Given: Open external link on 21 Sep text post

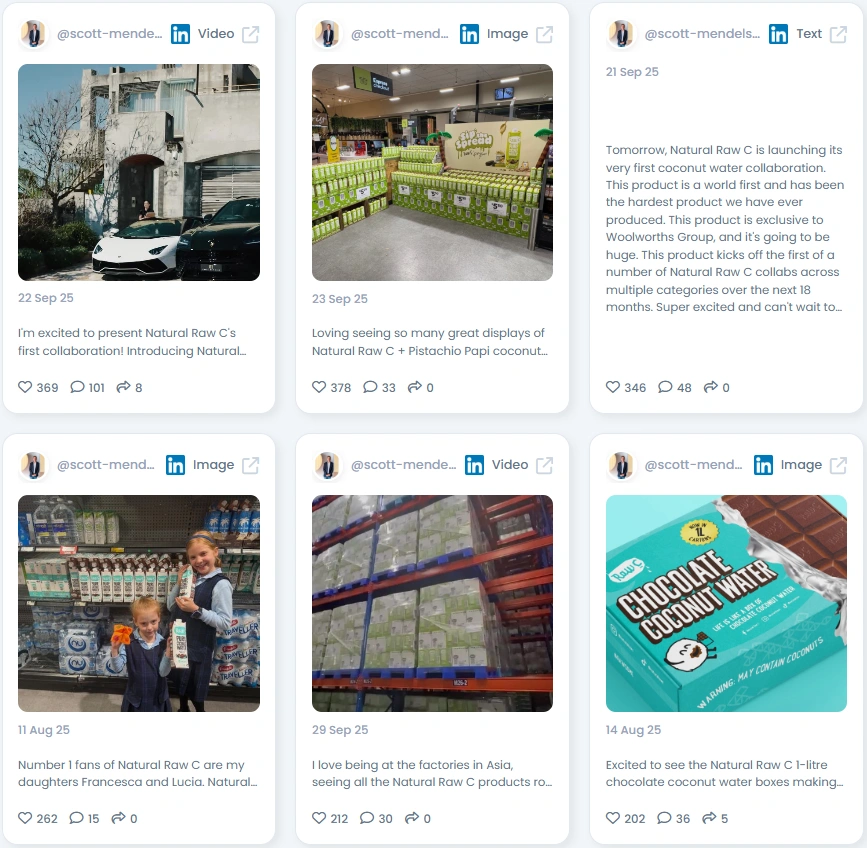Looking at the screenshot, I should tap(838, 34).
